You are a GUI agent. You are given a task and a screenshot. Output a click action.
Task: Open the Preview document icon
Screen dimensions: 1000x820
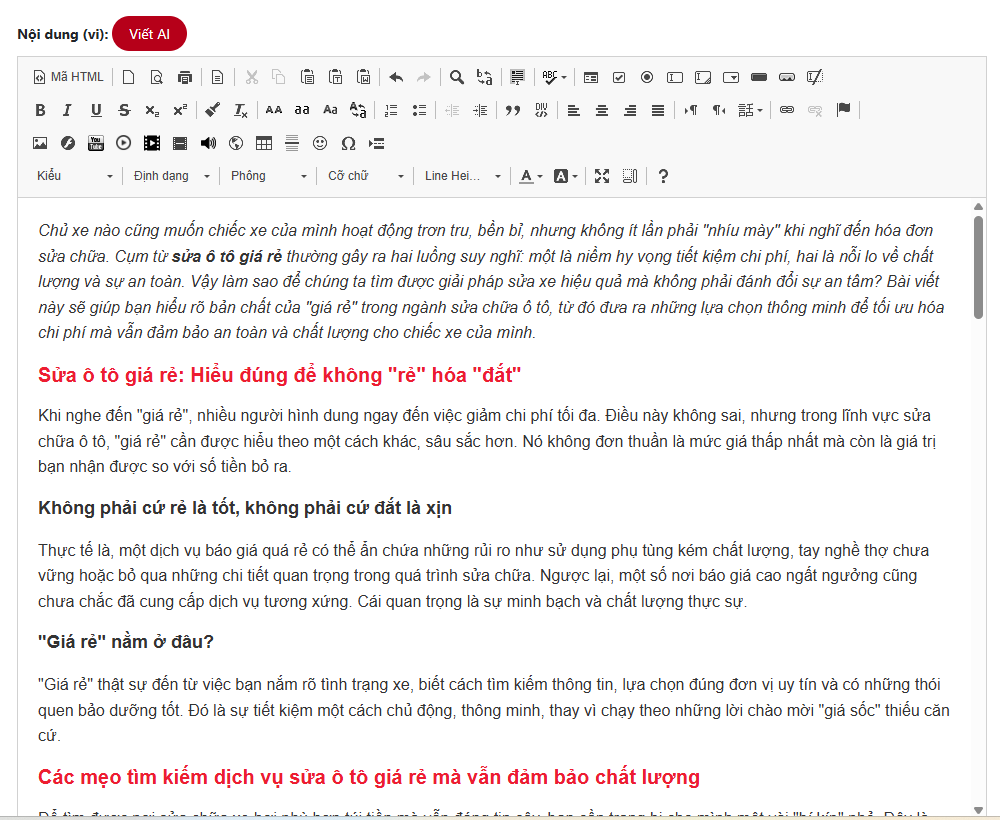(x=157, y=77)
